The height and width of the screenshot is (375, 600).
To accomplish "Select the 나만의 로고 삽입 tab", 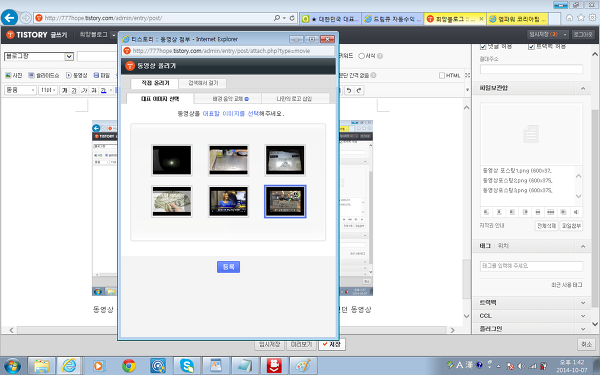I will tap(296, 99).
